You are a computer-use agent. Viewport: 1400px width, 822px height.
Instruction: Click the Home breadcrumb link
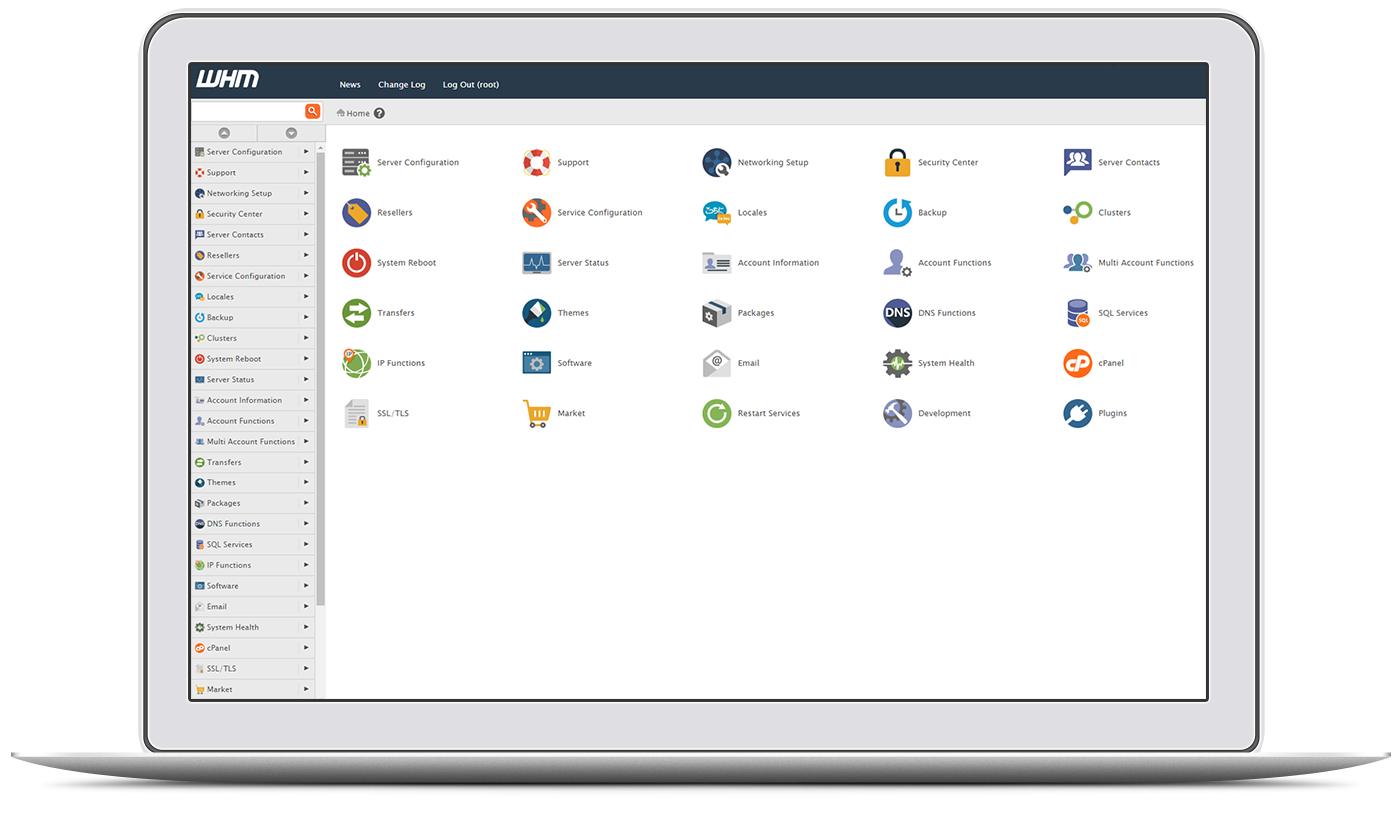tap(358, 113)
